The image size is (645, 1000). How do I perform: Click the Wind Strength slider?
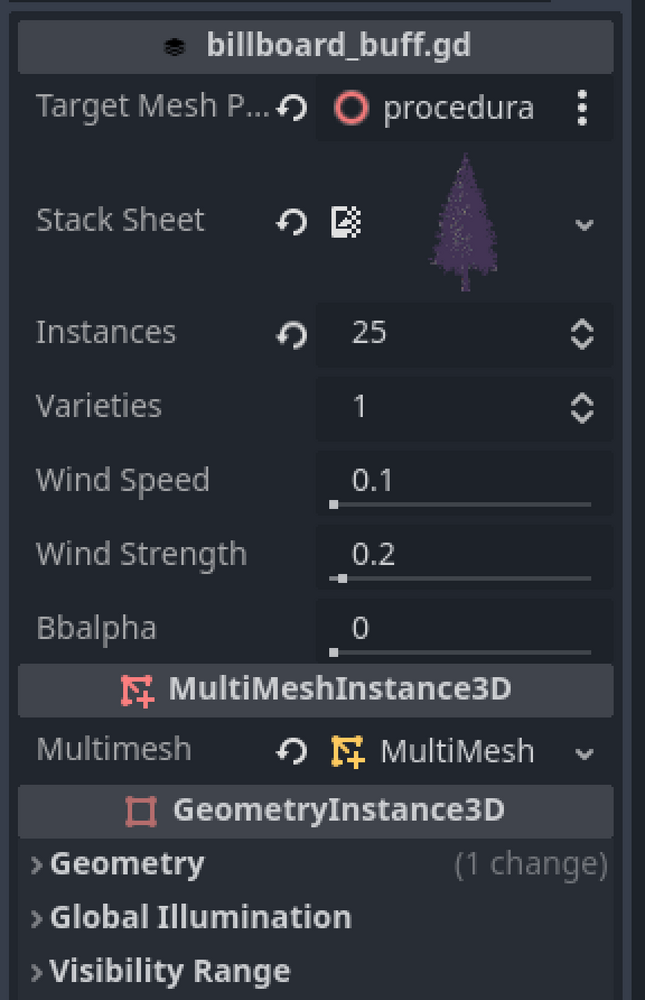[x=461, y=578]
